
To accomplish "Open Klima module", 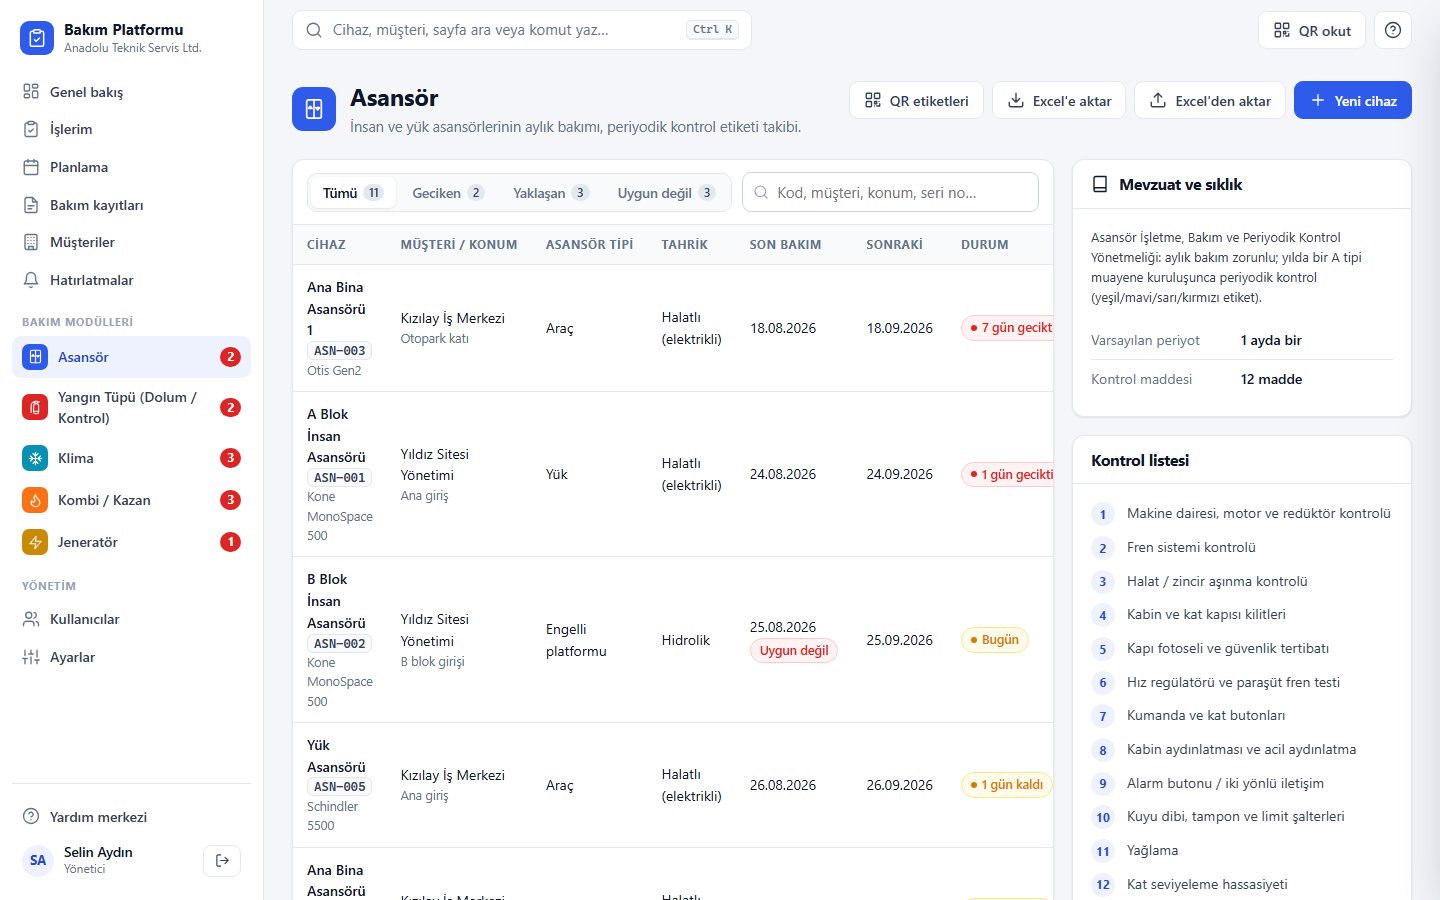I will (131, 458).
